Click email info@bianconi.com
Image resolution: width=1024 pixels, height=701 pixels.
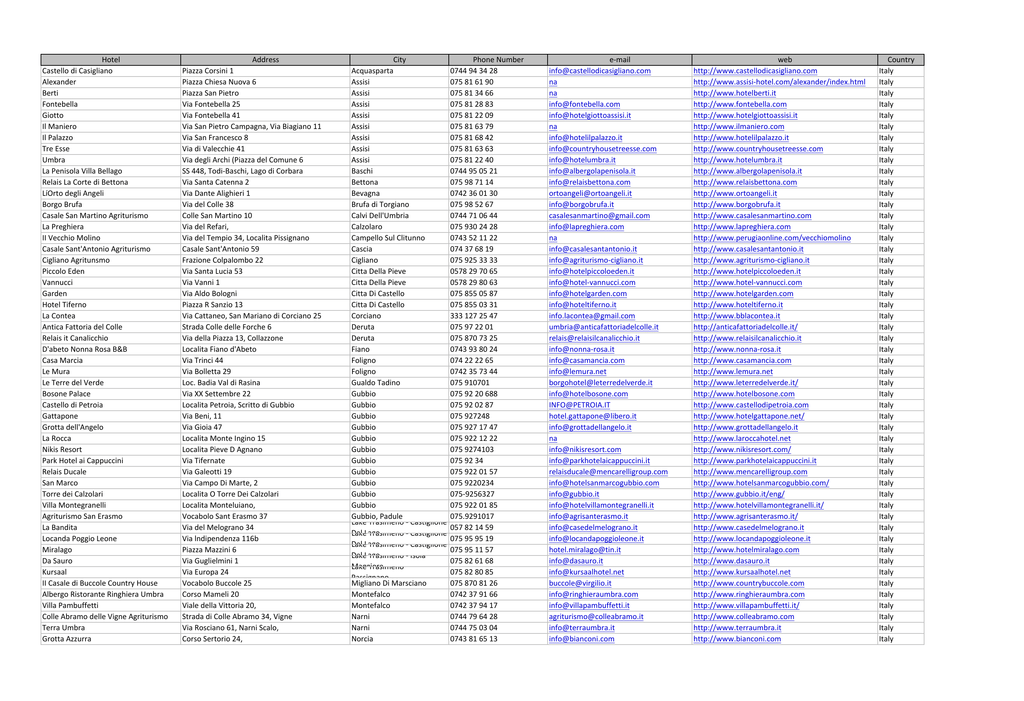pos(581,639)
